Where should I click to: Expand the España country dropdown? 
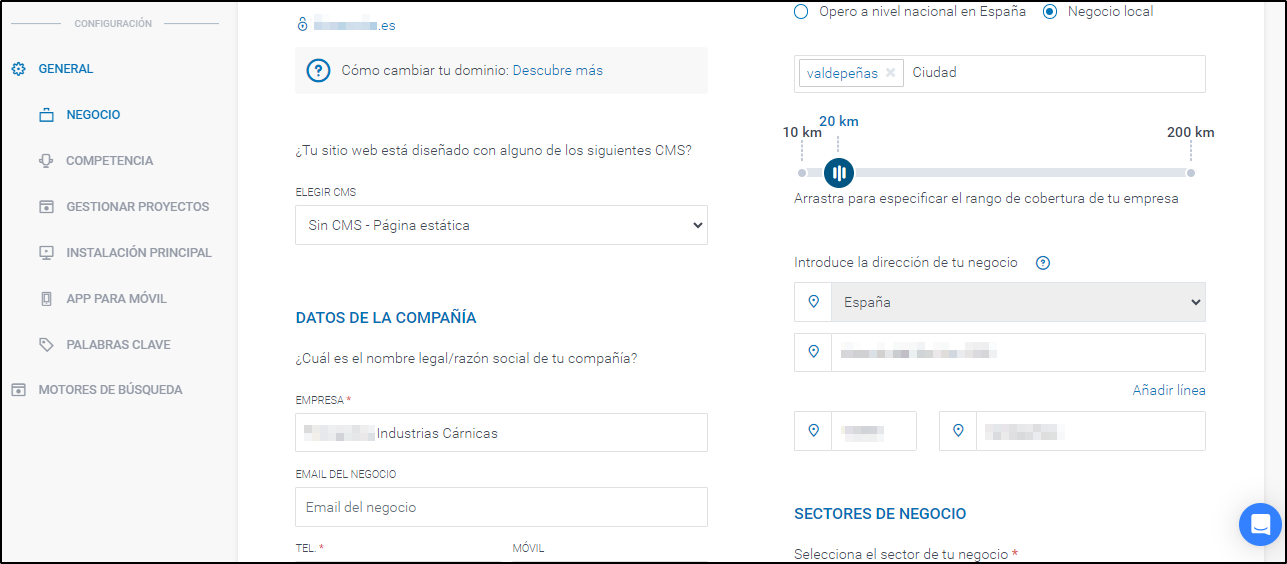point(1018,302)
